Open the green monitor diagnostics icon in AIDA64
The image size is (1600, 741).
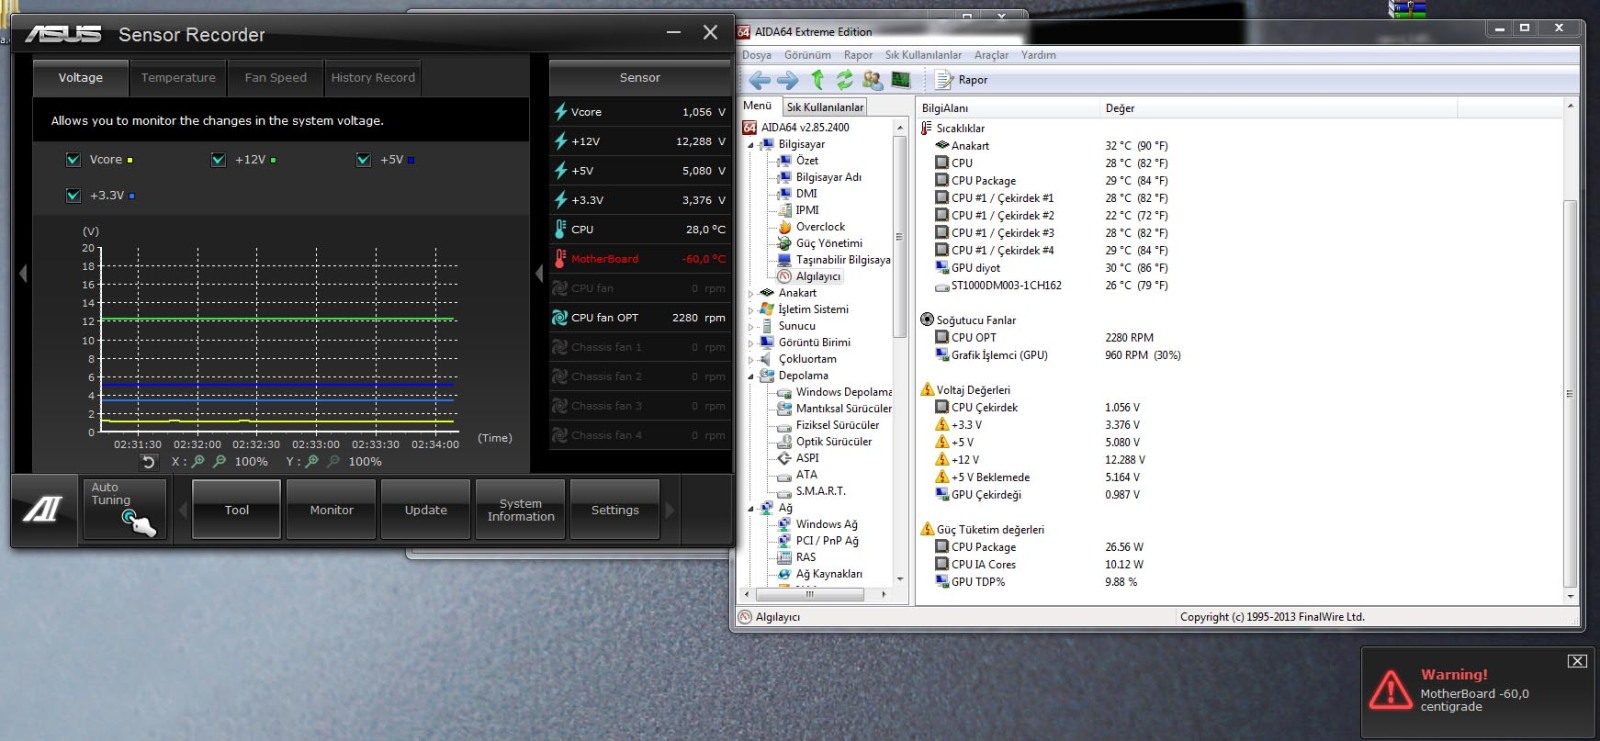901,80
